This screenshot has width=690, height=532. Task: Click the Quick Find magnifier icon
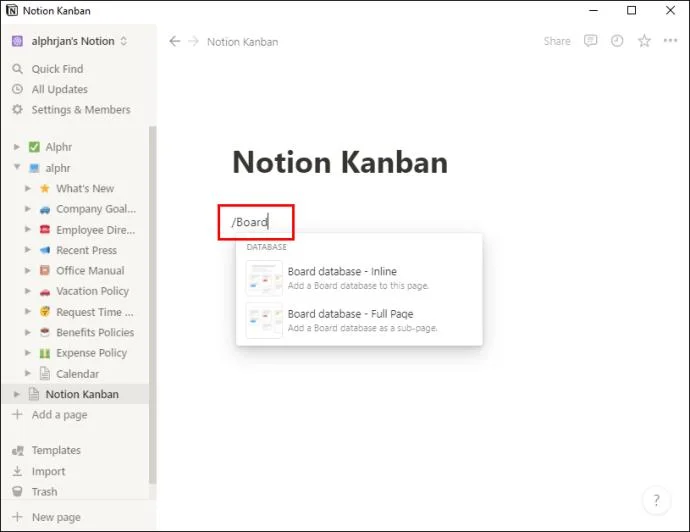(x=17, y=69)
